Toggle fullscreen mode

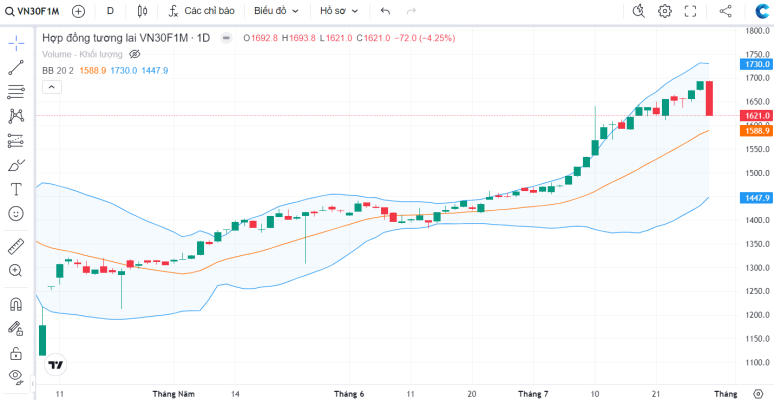[x=690, y=11]
